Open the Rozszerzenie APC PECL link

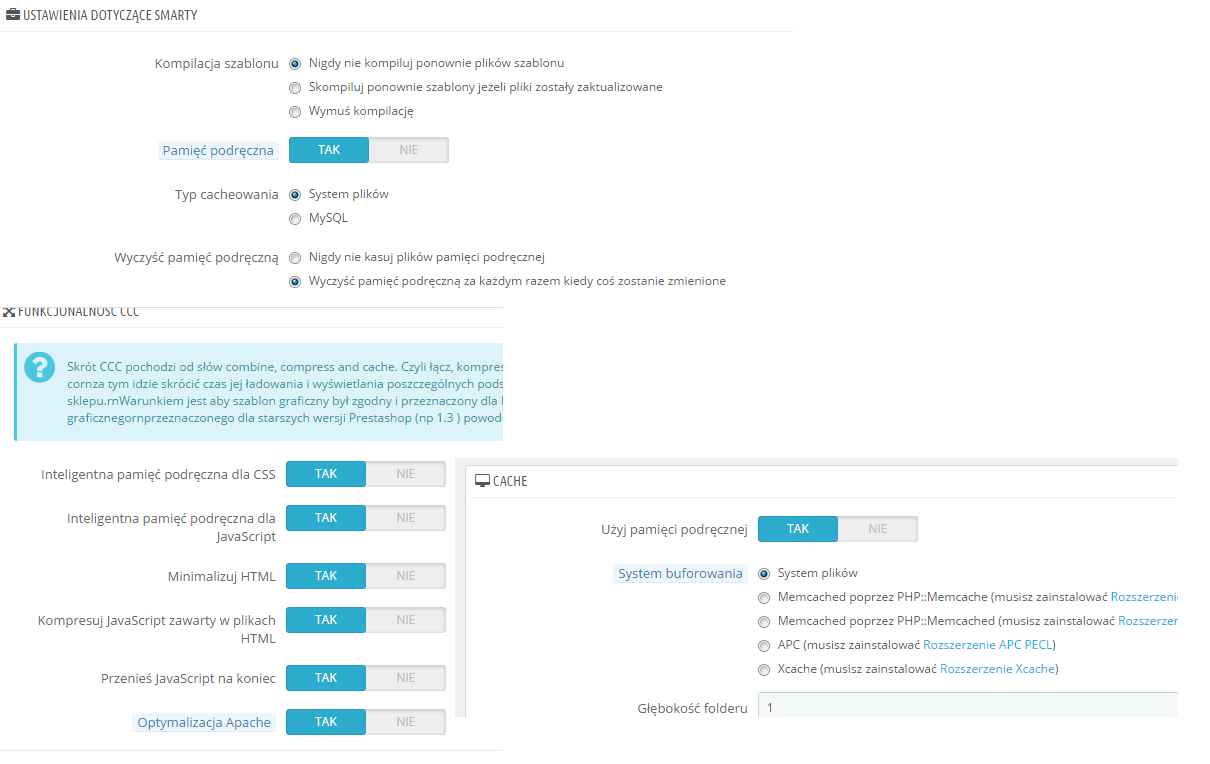pyautogui.click(x=988, y=645)
